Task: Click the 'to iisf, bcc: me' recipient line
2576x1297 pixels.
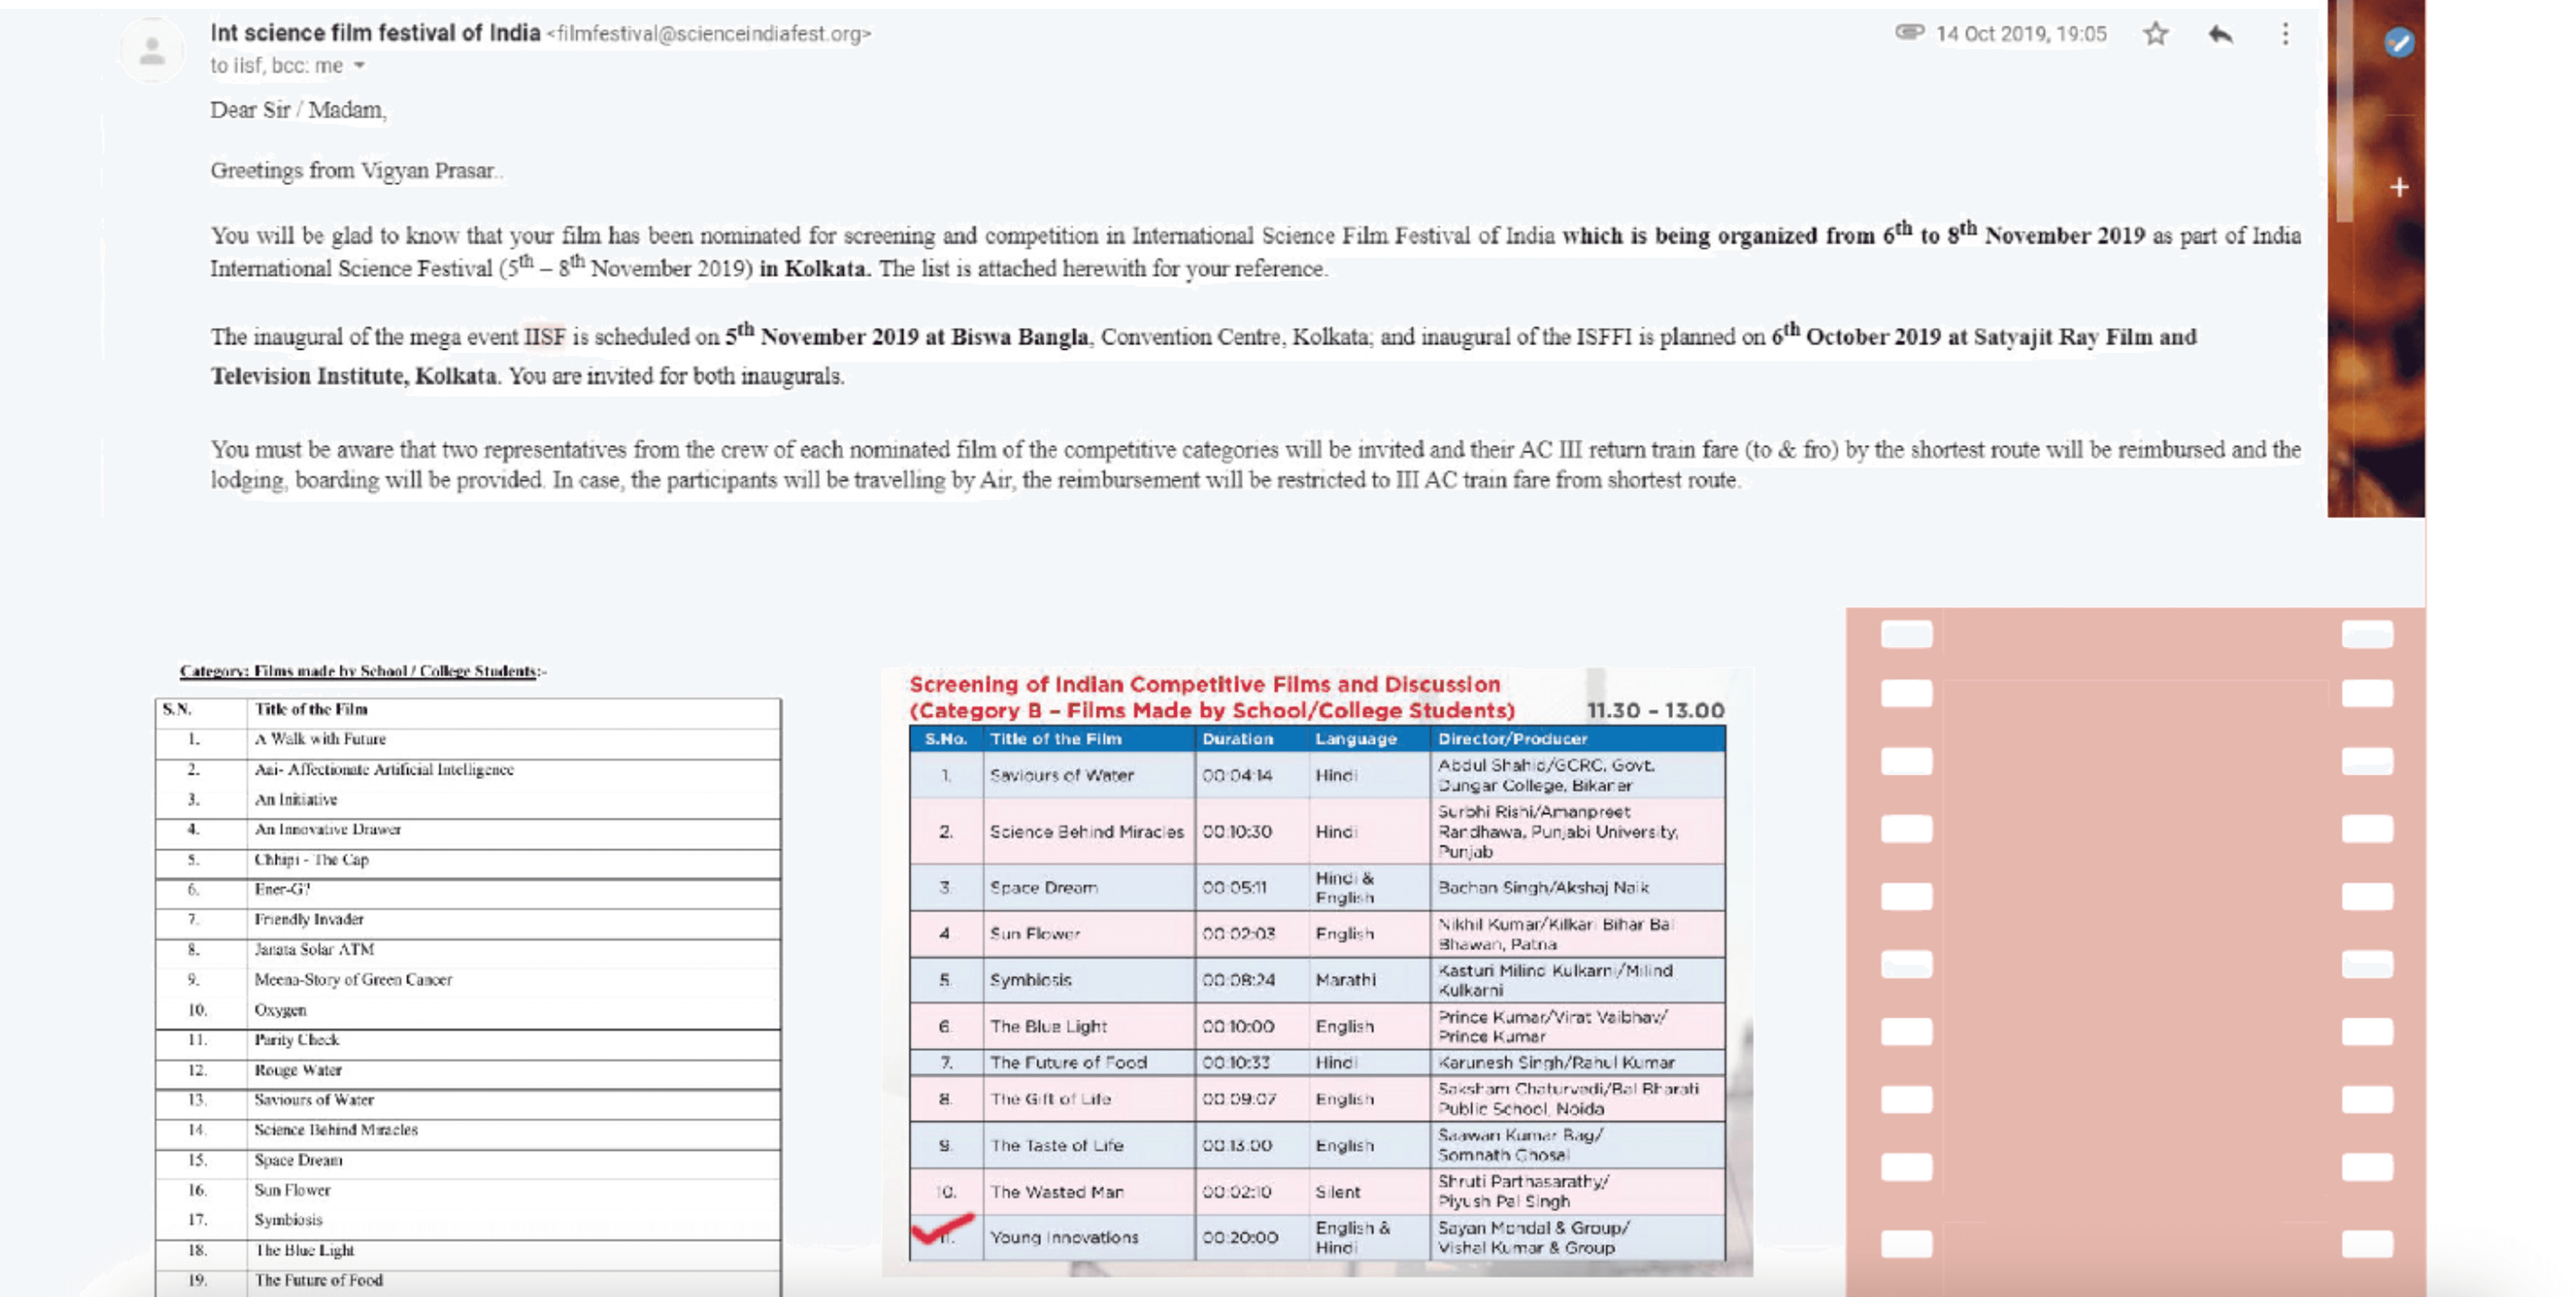Action: [276, 66]
